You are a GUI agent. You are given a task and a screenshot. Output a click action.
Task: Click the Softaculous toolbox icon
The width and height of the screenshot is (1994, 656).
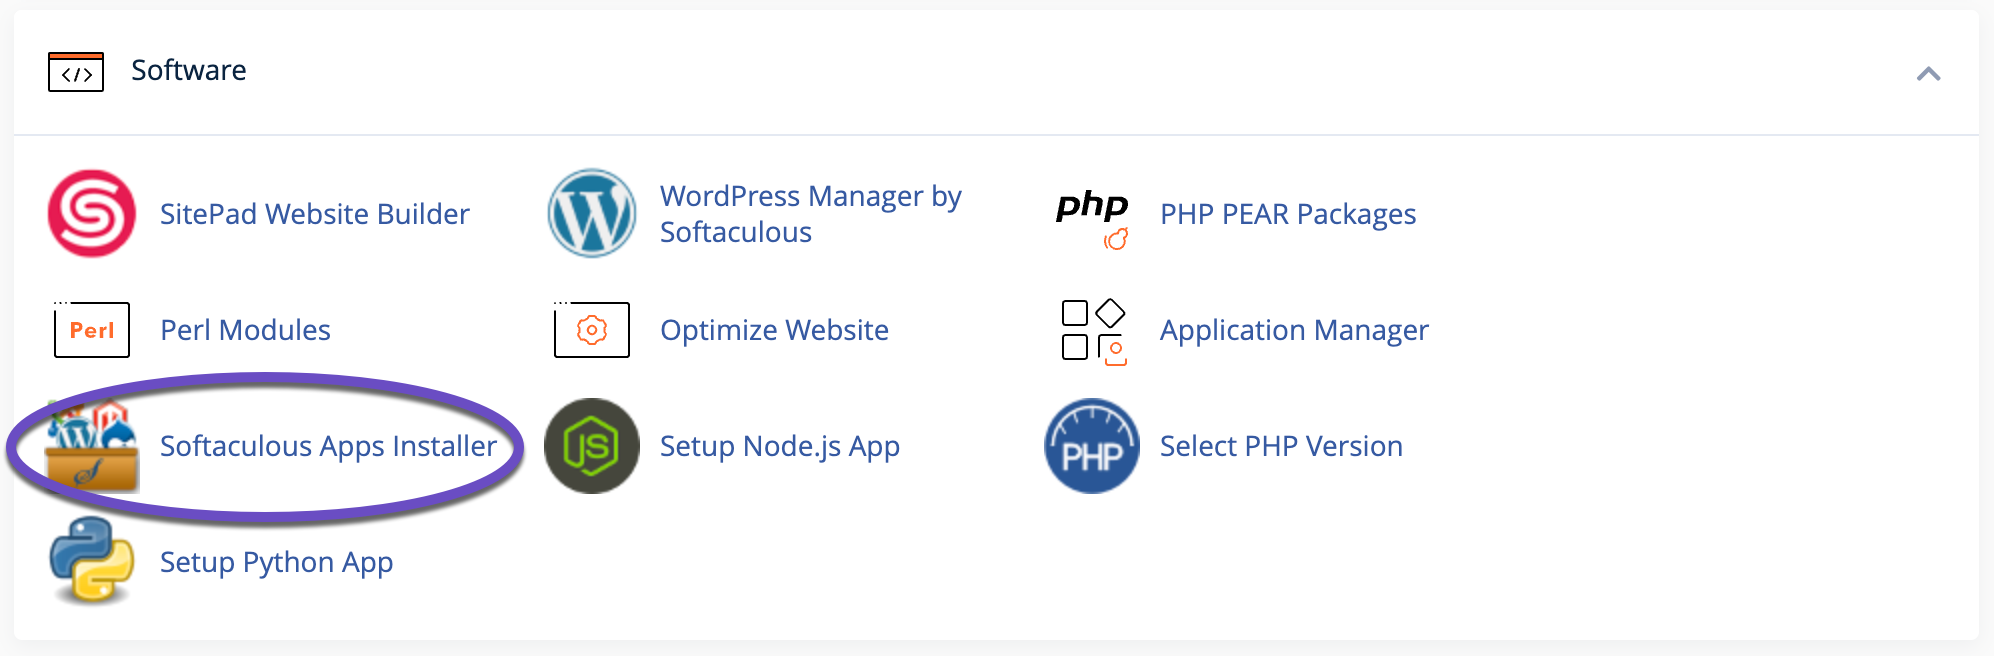pos(92,446)
